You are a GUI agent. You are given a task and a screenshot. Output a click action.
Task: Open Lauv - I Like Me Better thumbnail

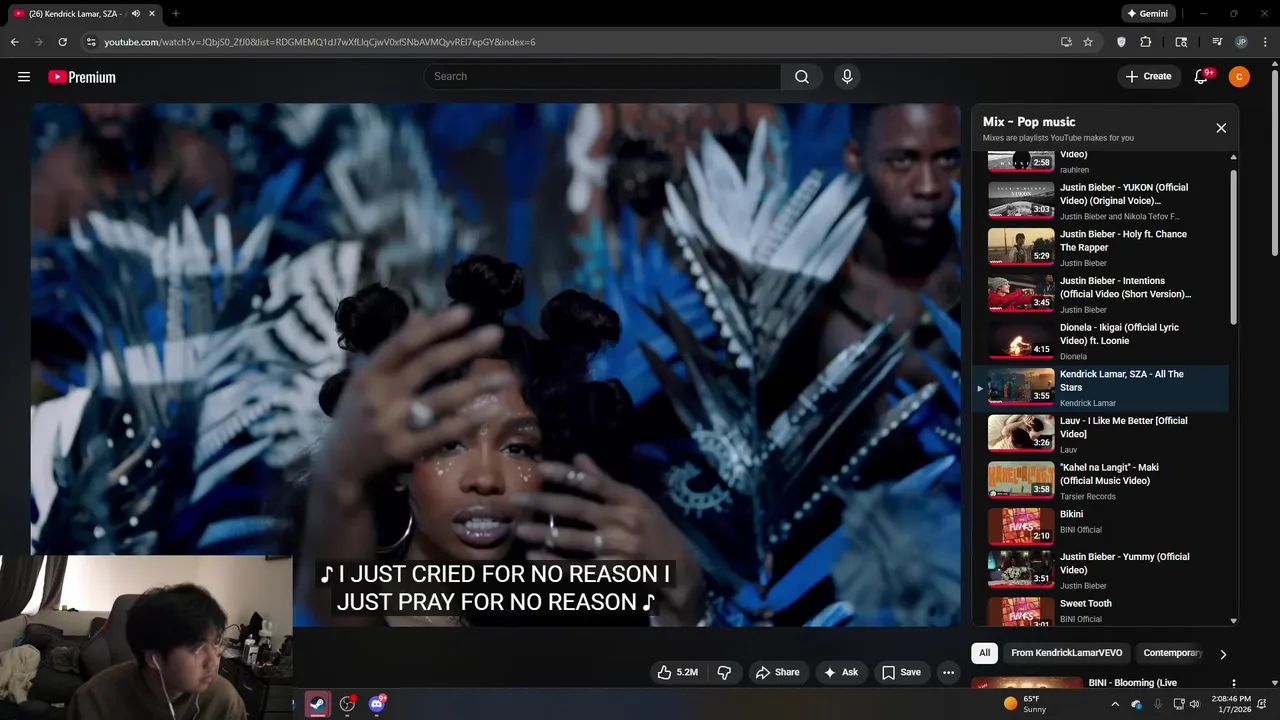click(x=1021, y=434)
